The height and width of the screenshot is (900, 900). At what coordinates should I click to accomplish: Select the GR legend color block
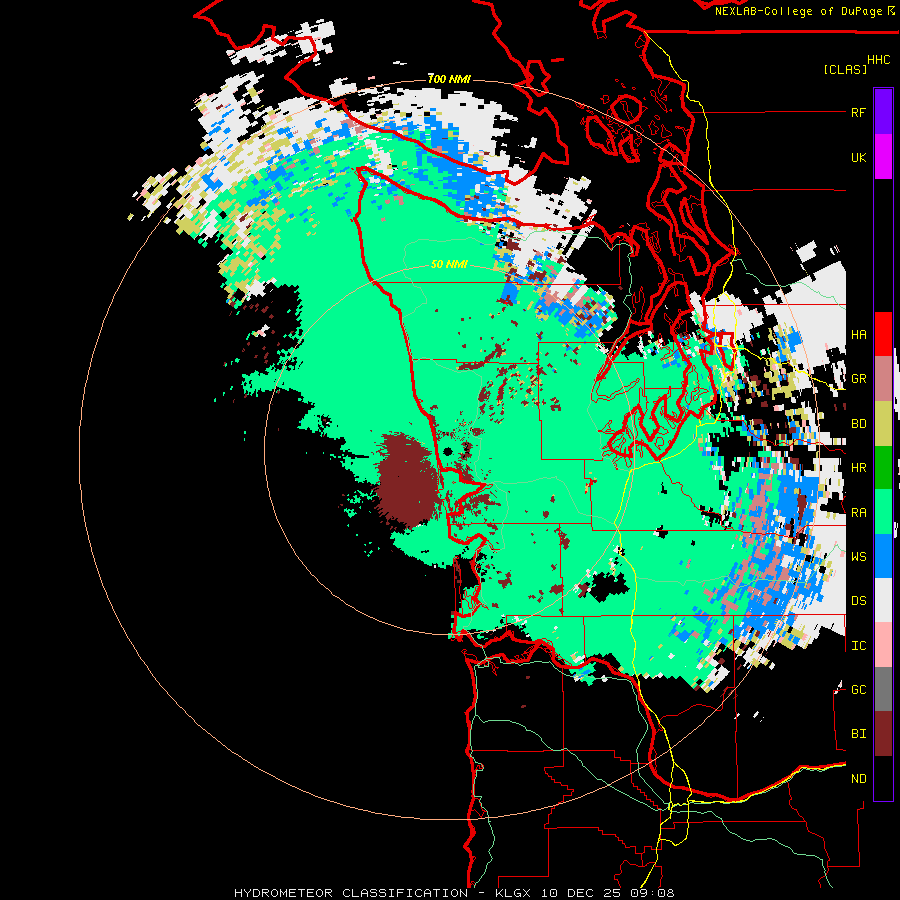[883, 379]
